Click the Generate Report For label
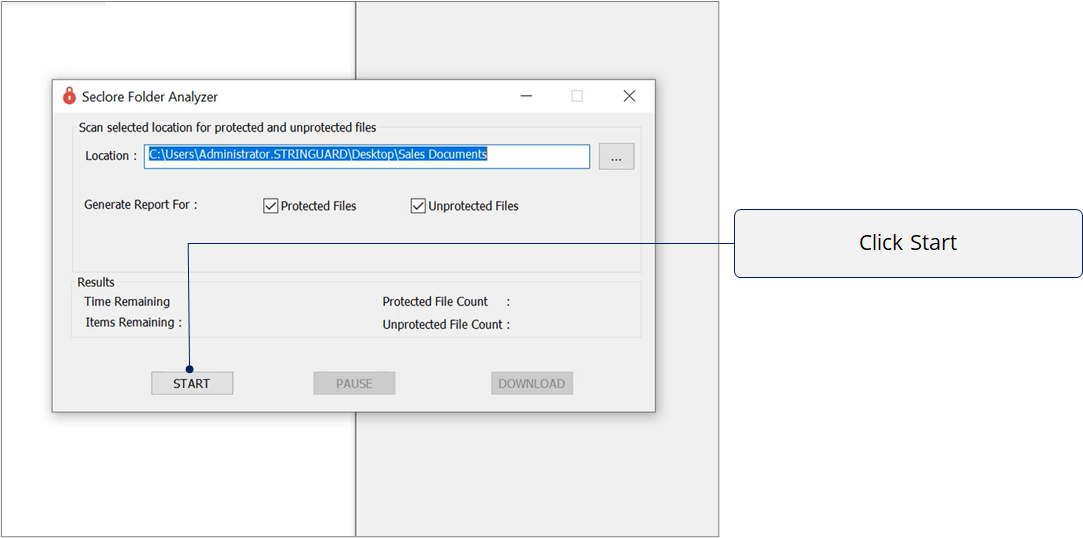 (140, 205)
